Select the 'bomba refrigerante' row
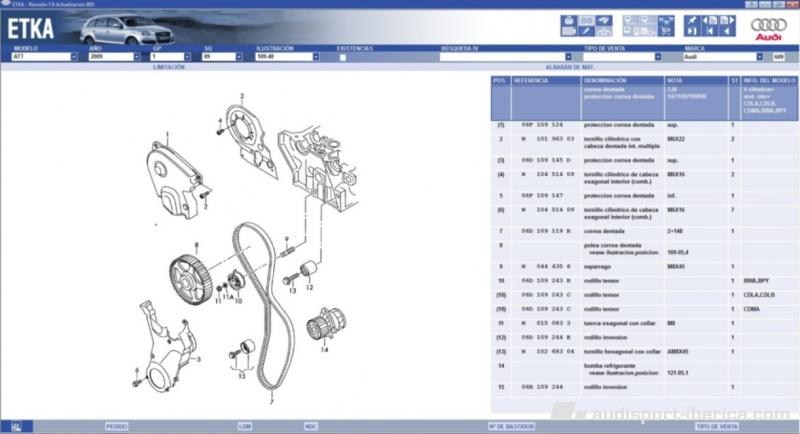This screenshot has width=800, height=434. [x=644, y=369]
